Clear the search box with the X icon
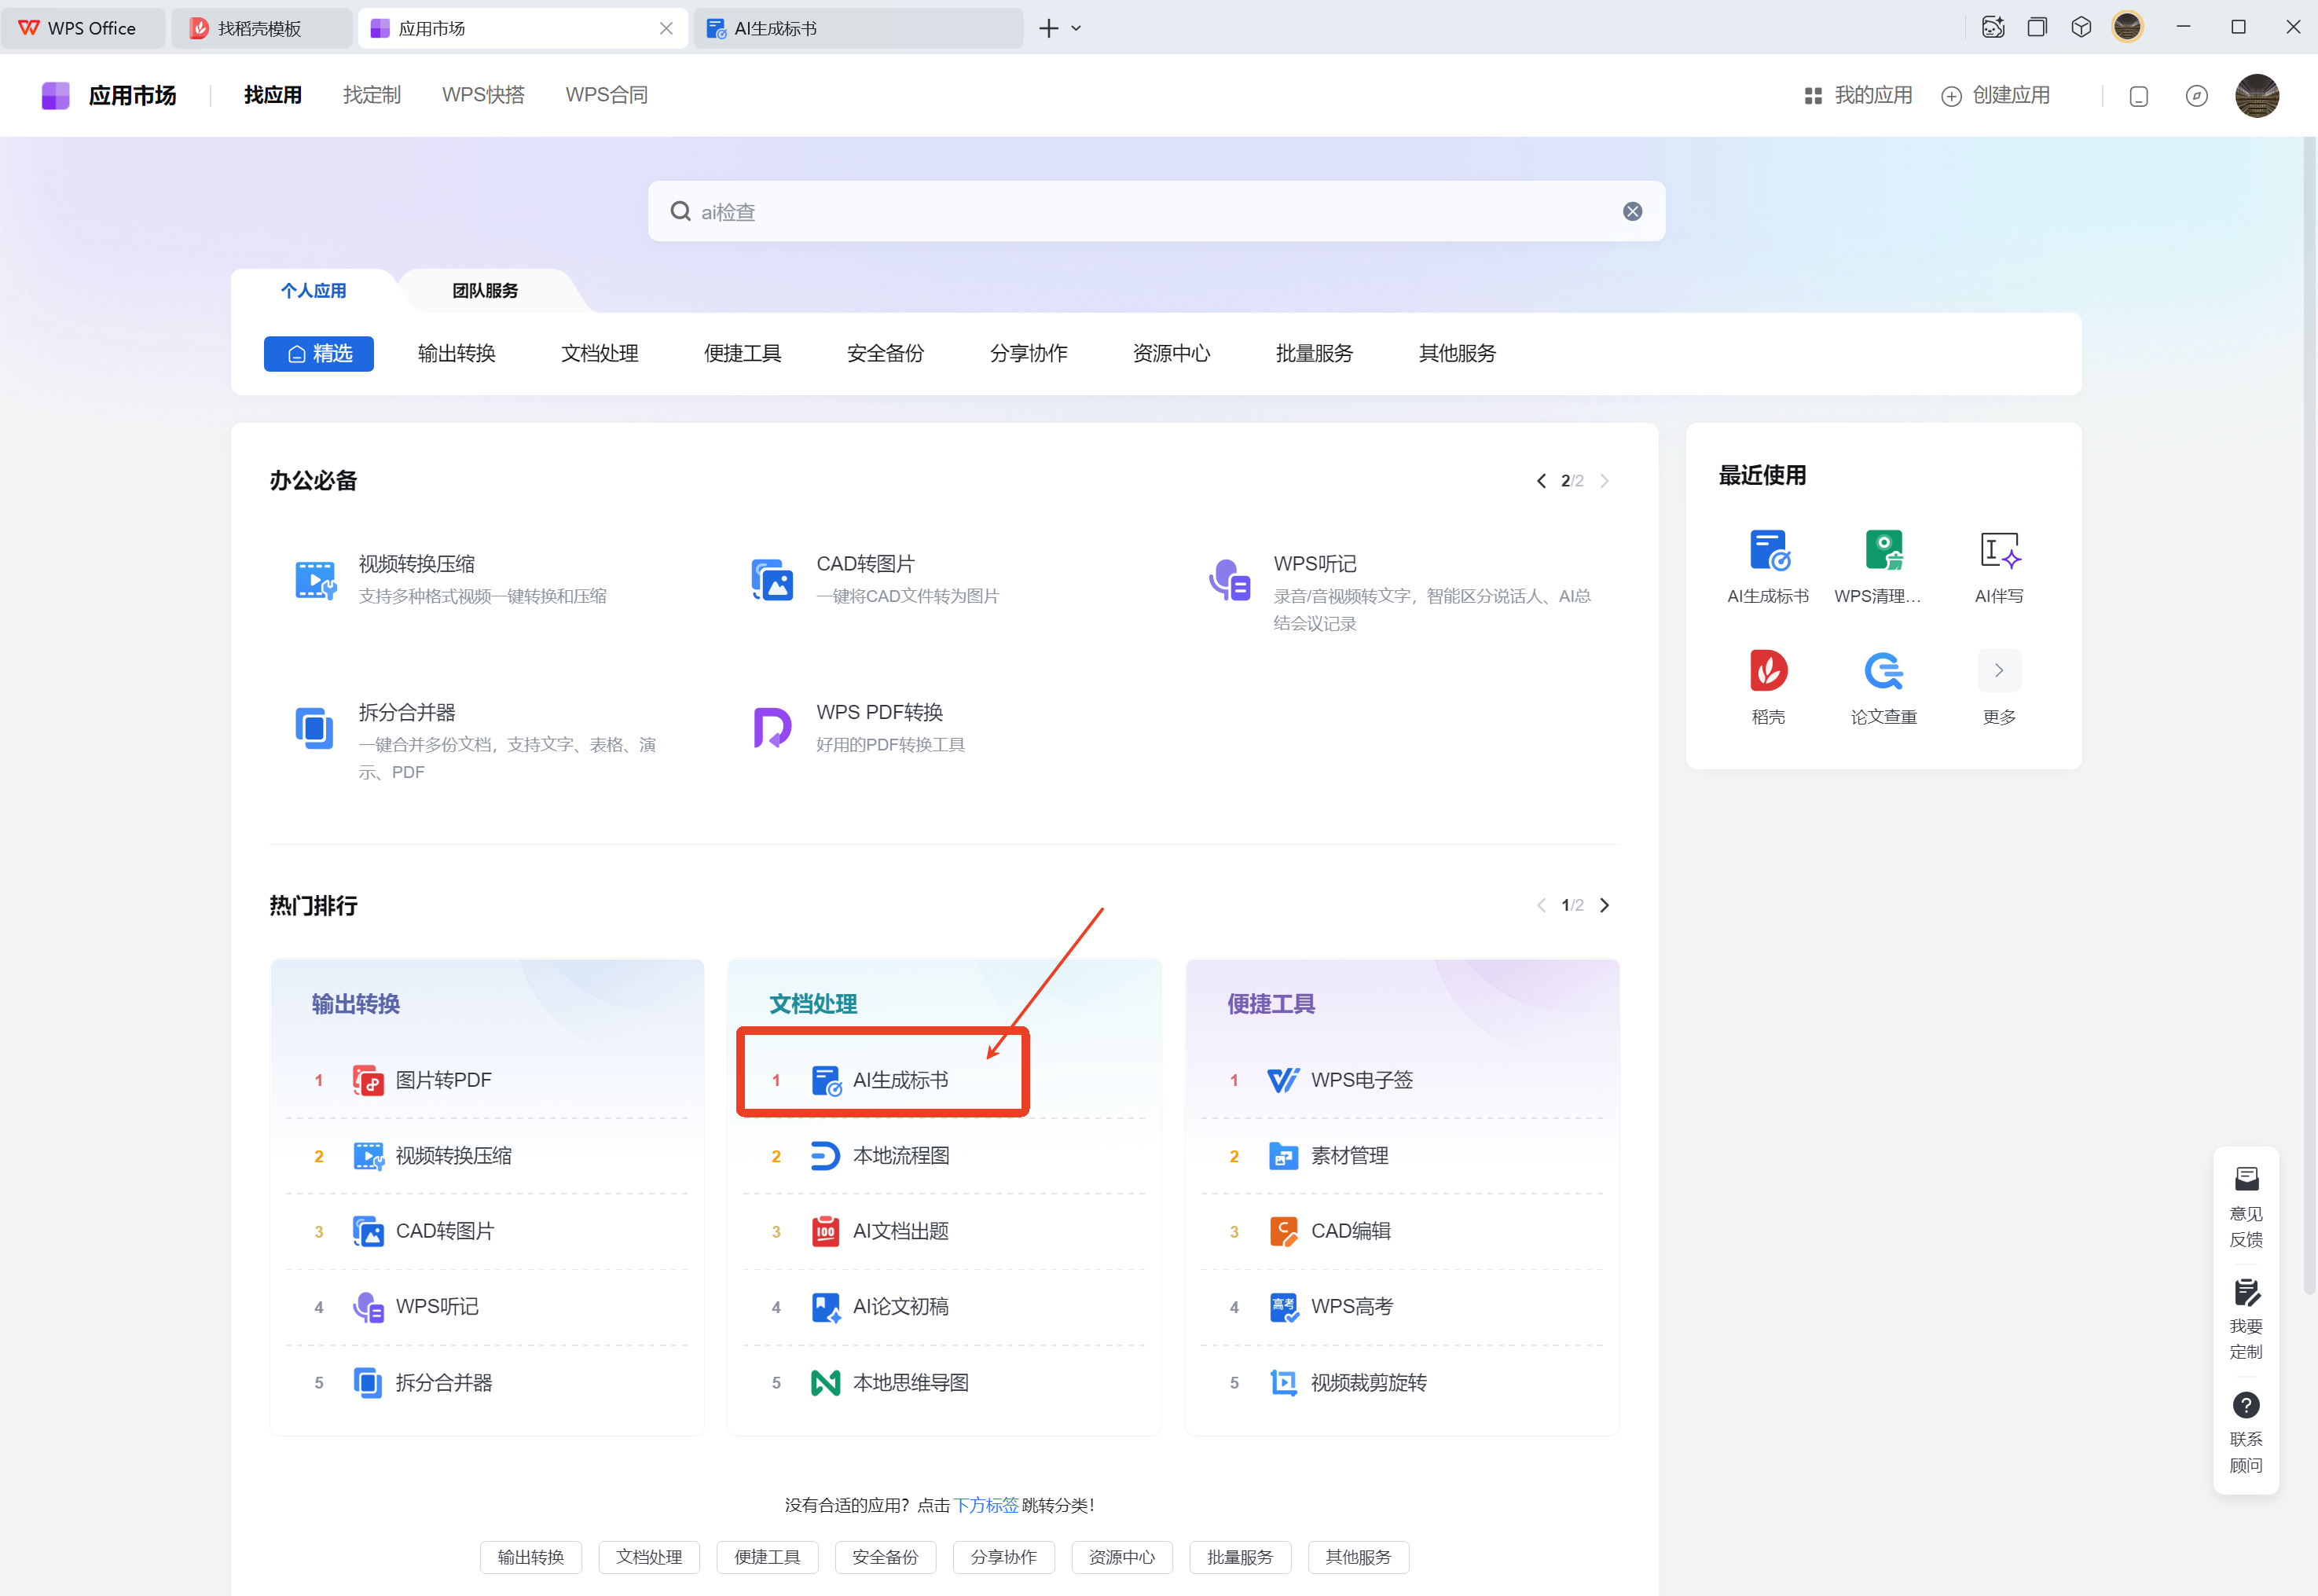The image size is (2318, 1596). coord(1632,212)
